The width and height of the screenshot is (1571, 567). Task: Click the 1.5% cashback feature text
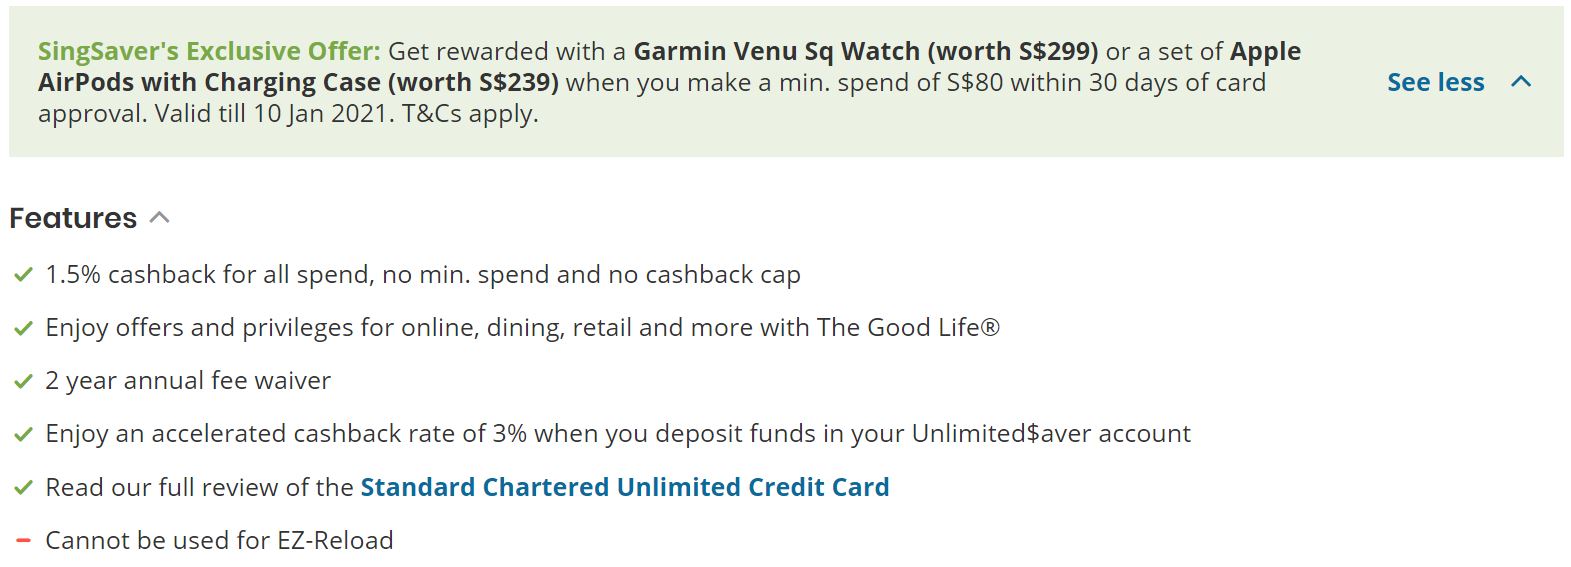pyautogui.click(x=423, y=275)
